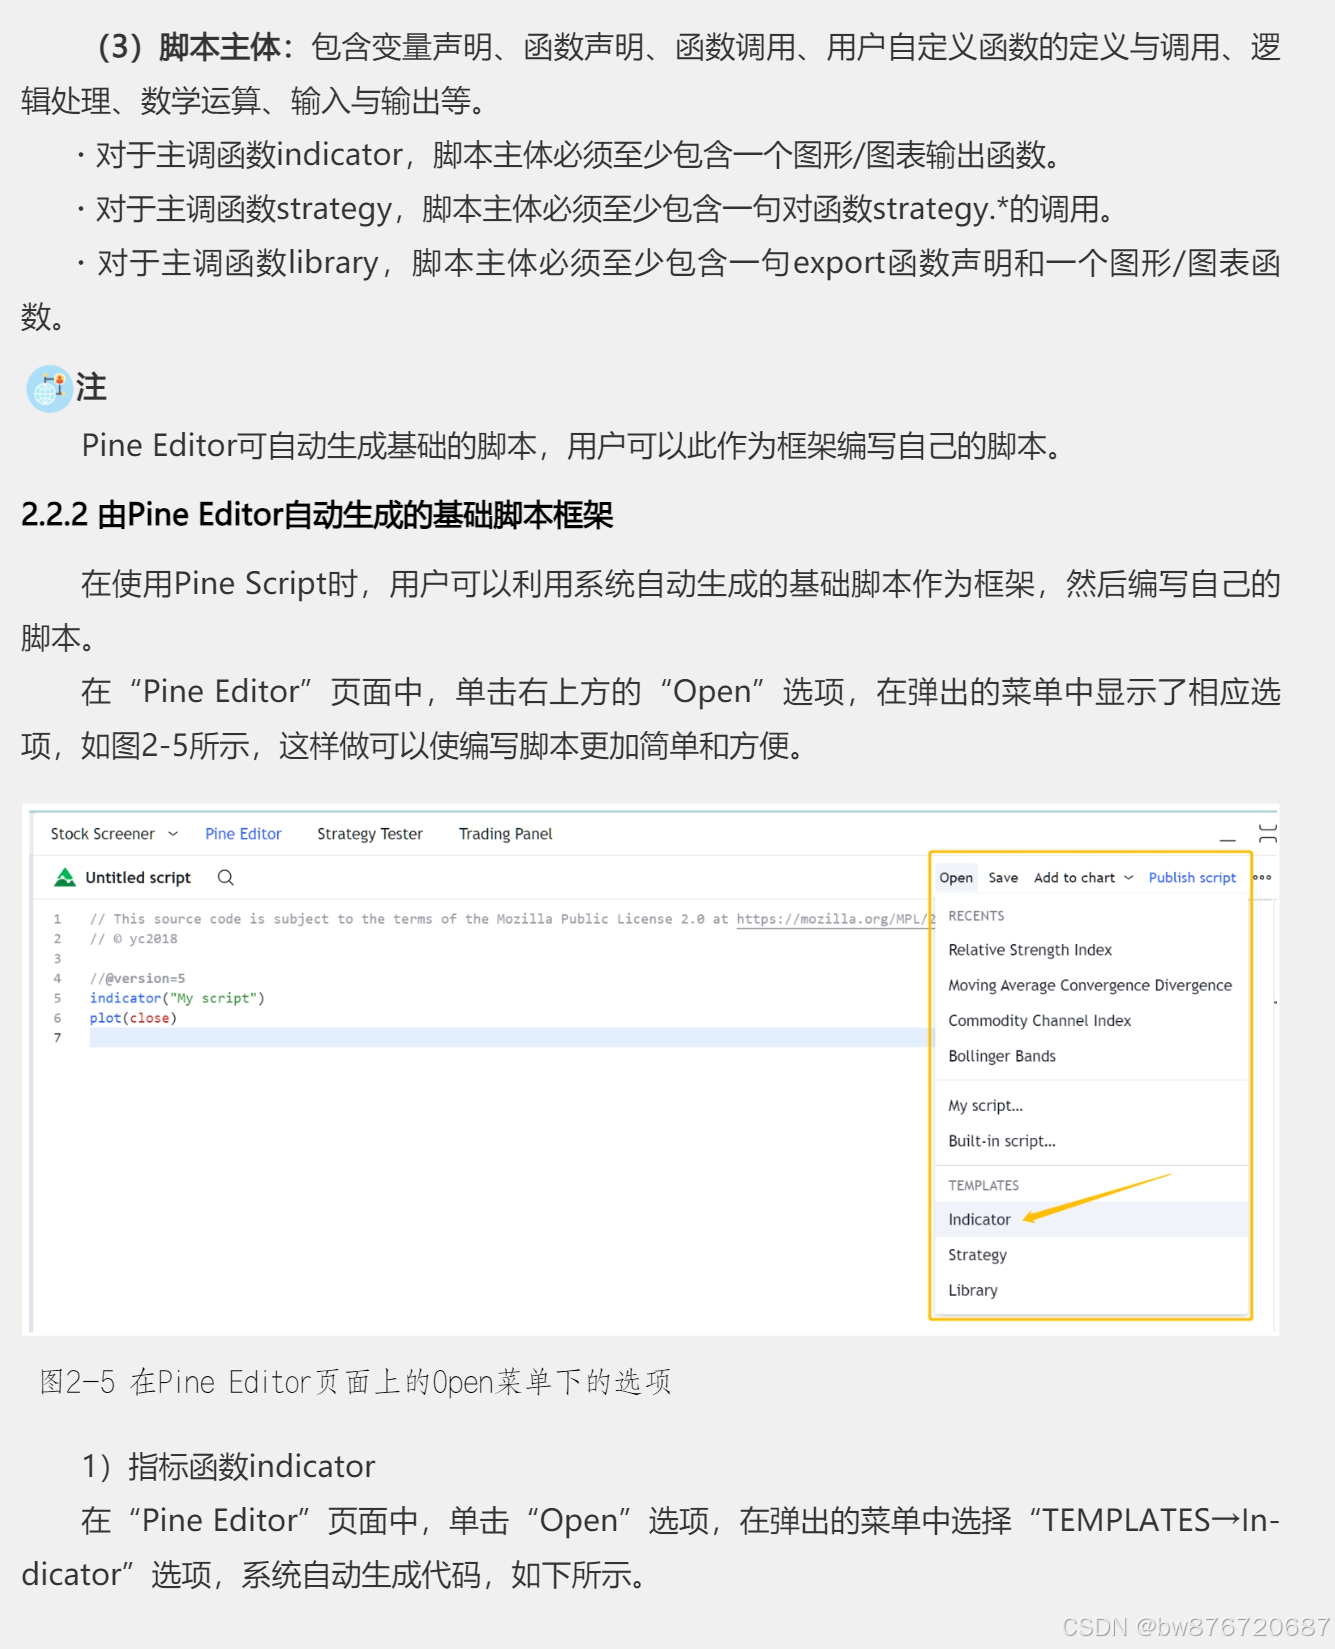The width and height of the screenshot is (1335, 1649).
Task: Open the Strategy Tester tab
Action: pyautogui.click(x=370, y=833)
